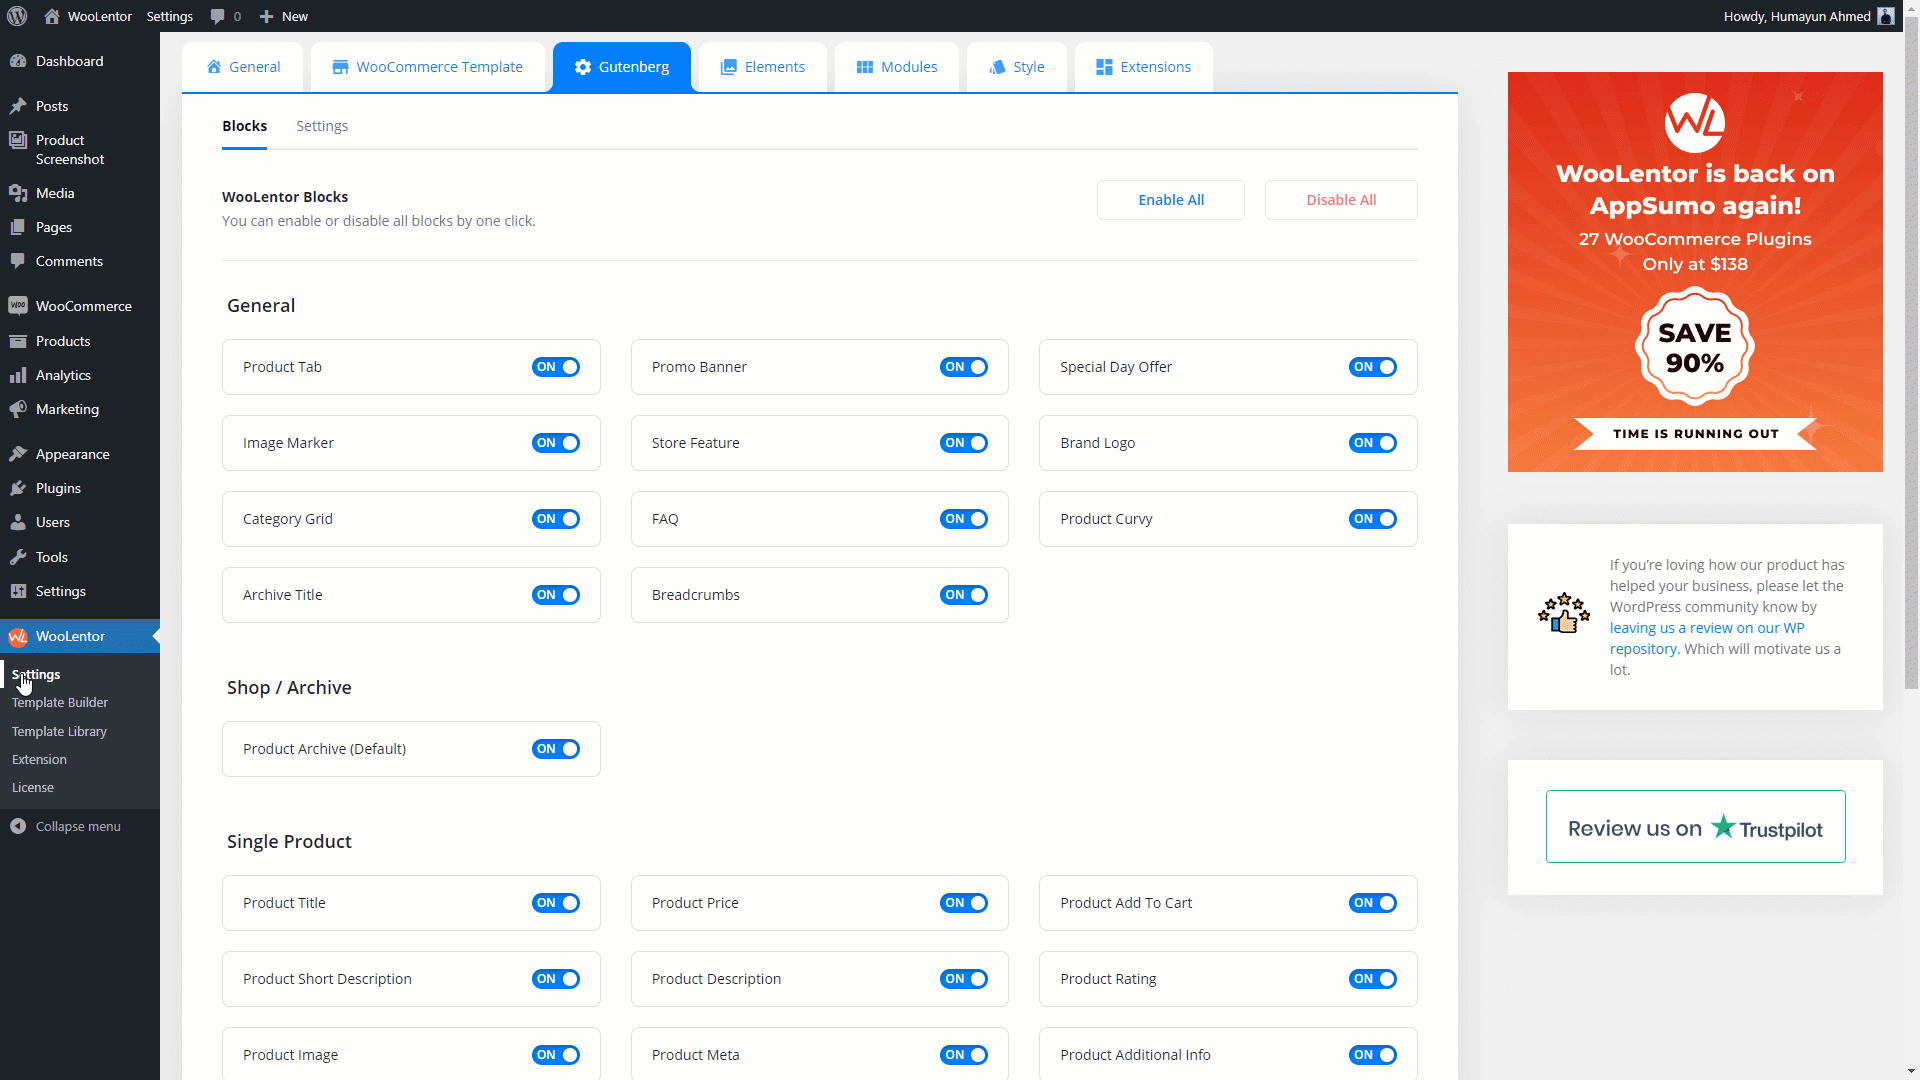Open the New content dropdown in admin bar
The height and width of the screenshot is (1080, 1920).
284,16
